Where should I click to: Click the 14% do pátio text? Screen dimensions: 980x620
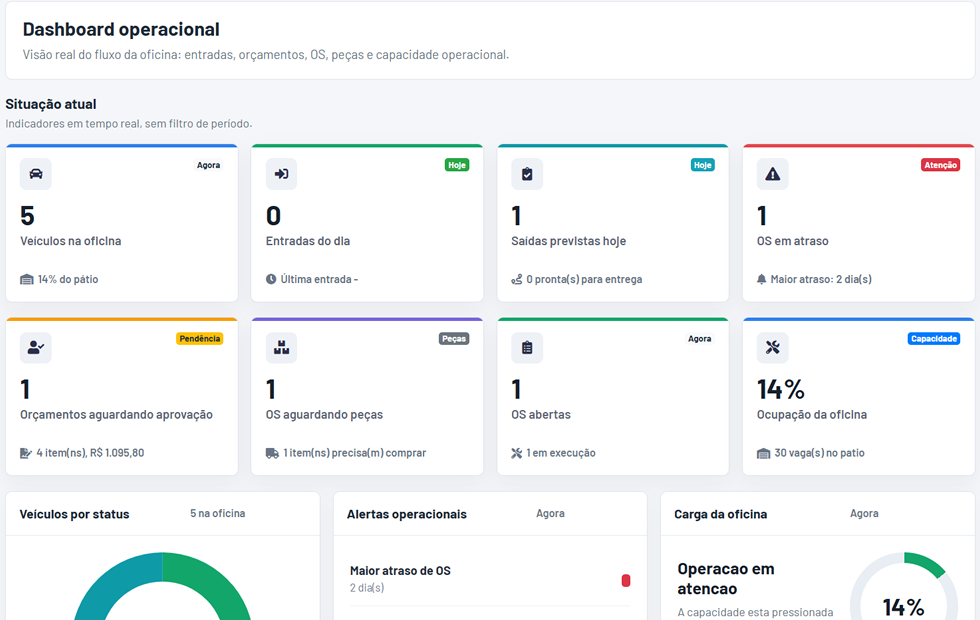(68, 279)
